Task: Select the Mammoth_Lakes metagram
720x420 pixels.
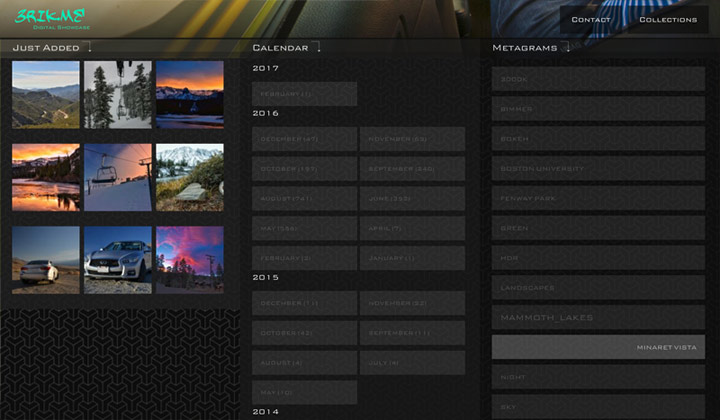Action: click(598, 317)
